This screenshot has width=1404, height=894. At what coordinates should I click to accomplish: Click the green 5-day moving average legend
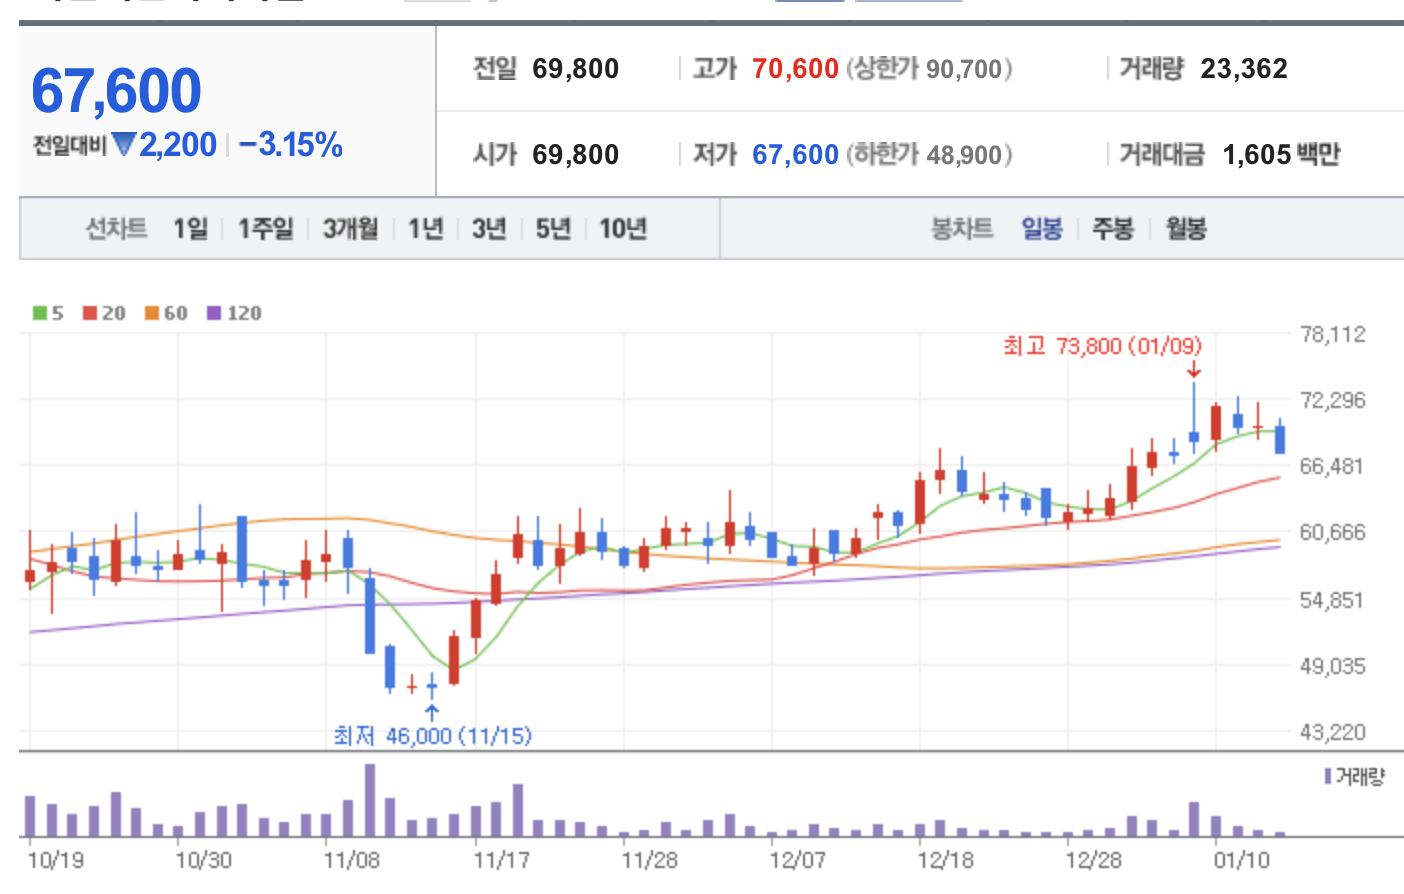(x=48, y=313)
